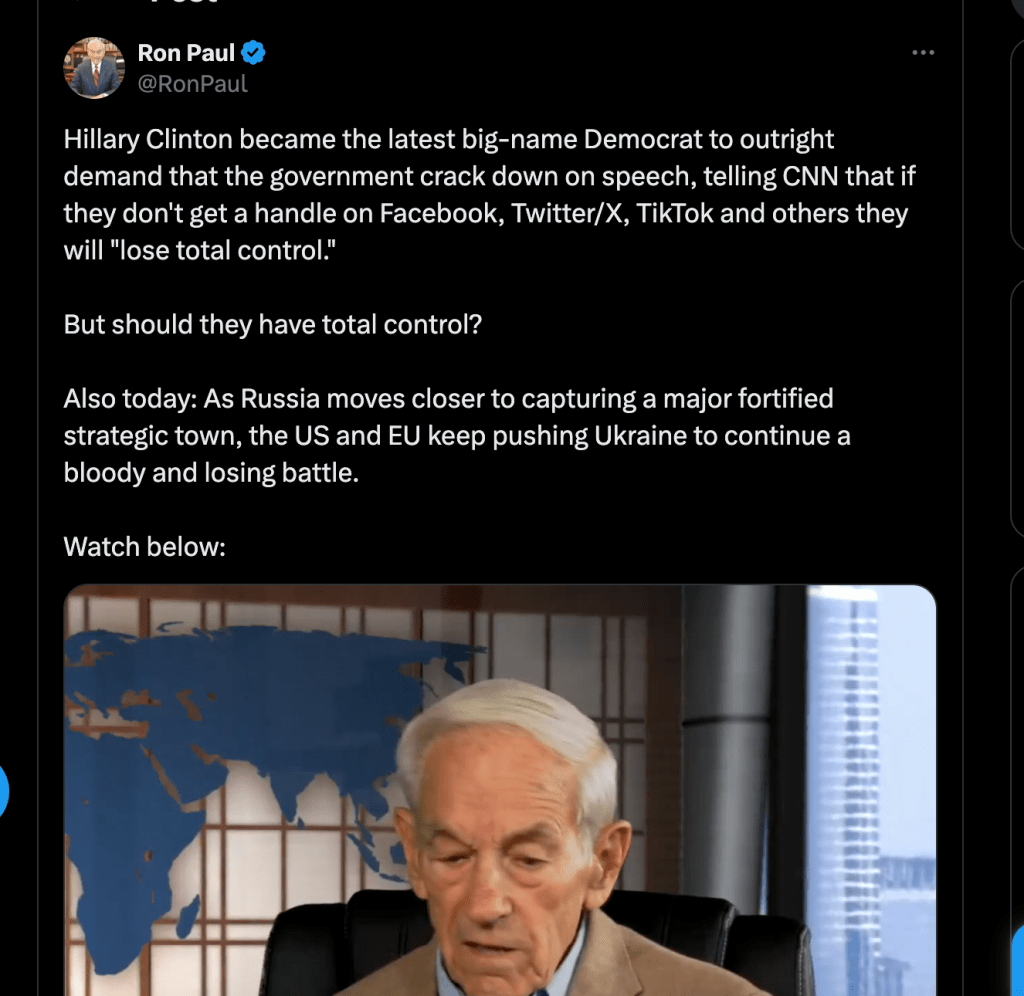This screenshot has width=1024, height=996.
Task: Click the blue verified badge next to Ron Paul
Action: [255, 53]
